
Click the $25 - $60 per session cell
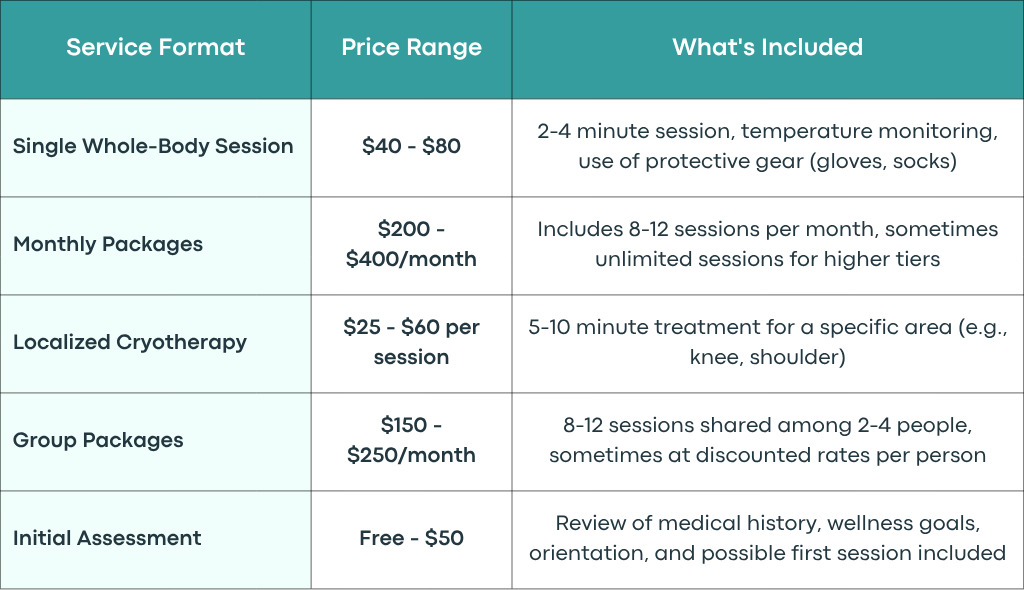[411, 342]
